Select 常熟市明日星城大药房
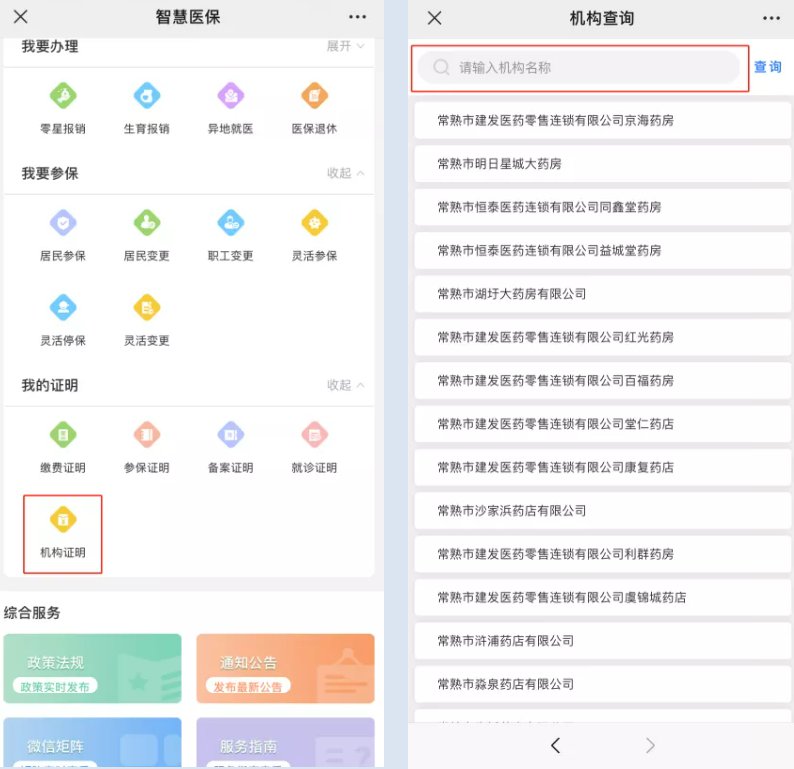This screenshot has height=769, width=794. [x=603, y=164]
